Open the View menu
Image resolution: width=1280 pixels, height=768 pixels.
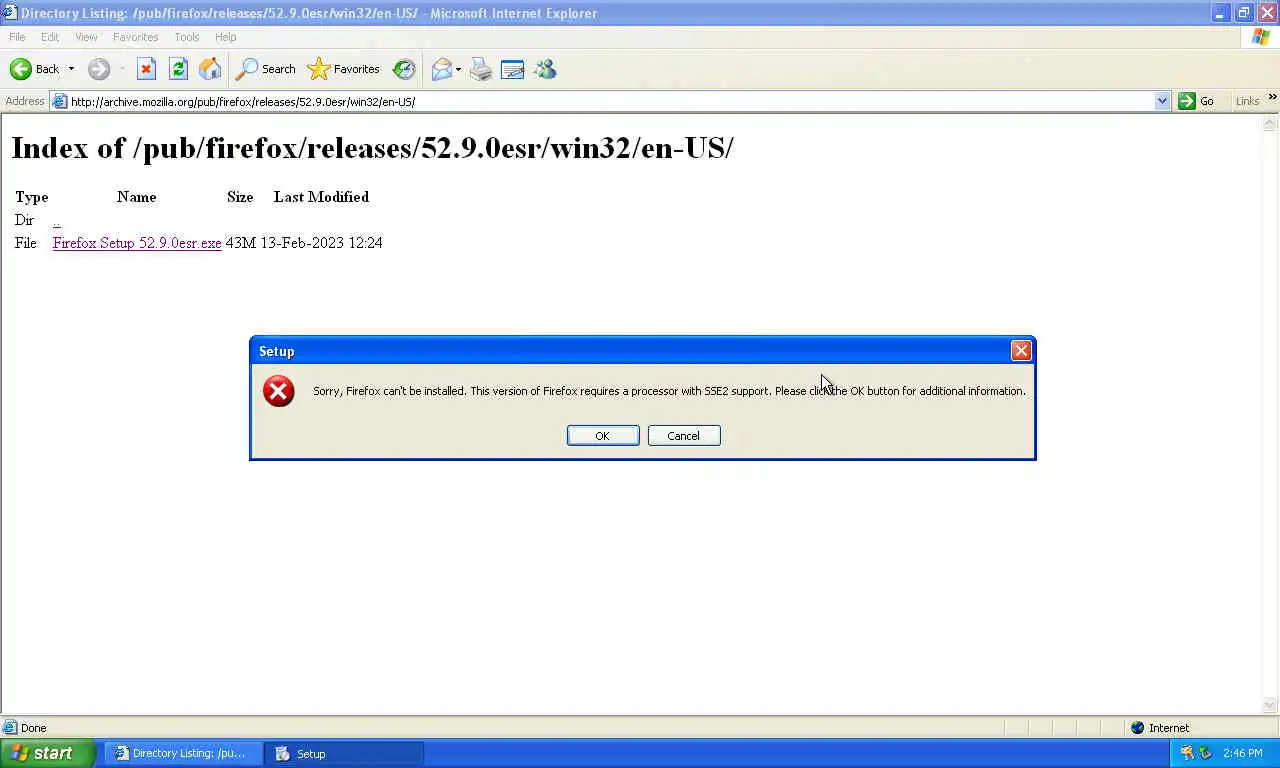[x=86, y=37]
